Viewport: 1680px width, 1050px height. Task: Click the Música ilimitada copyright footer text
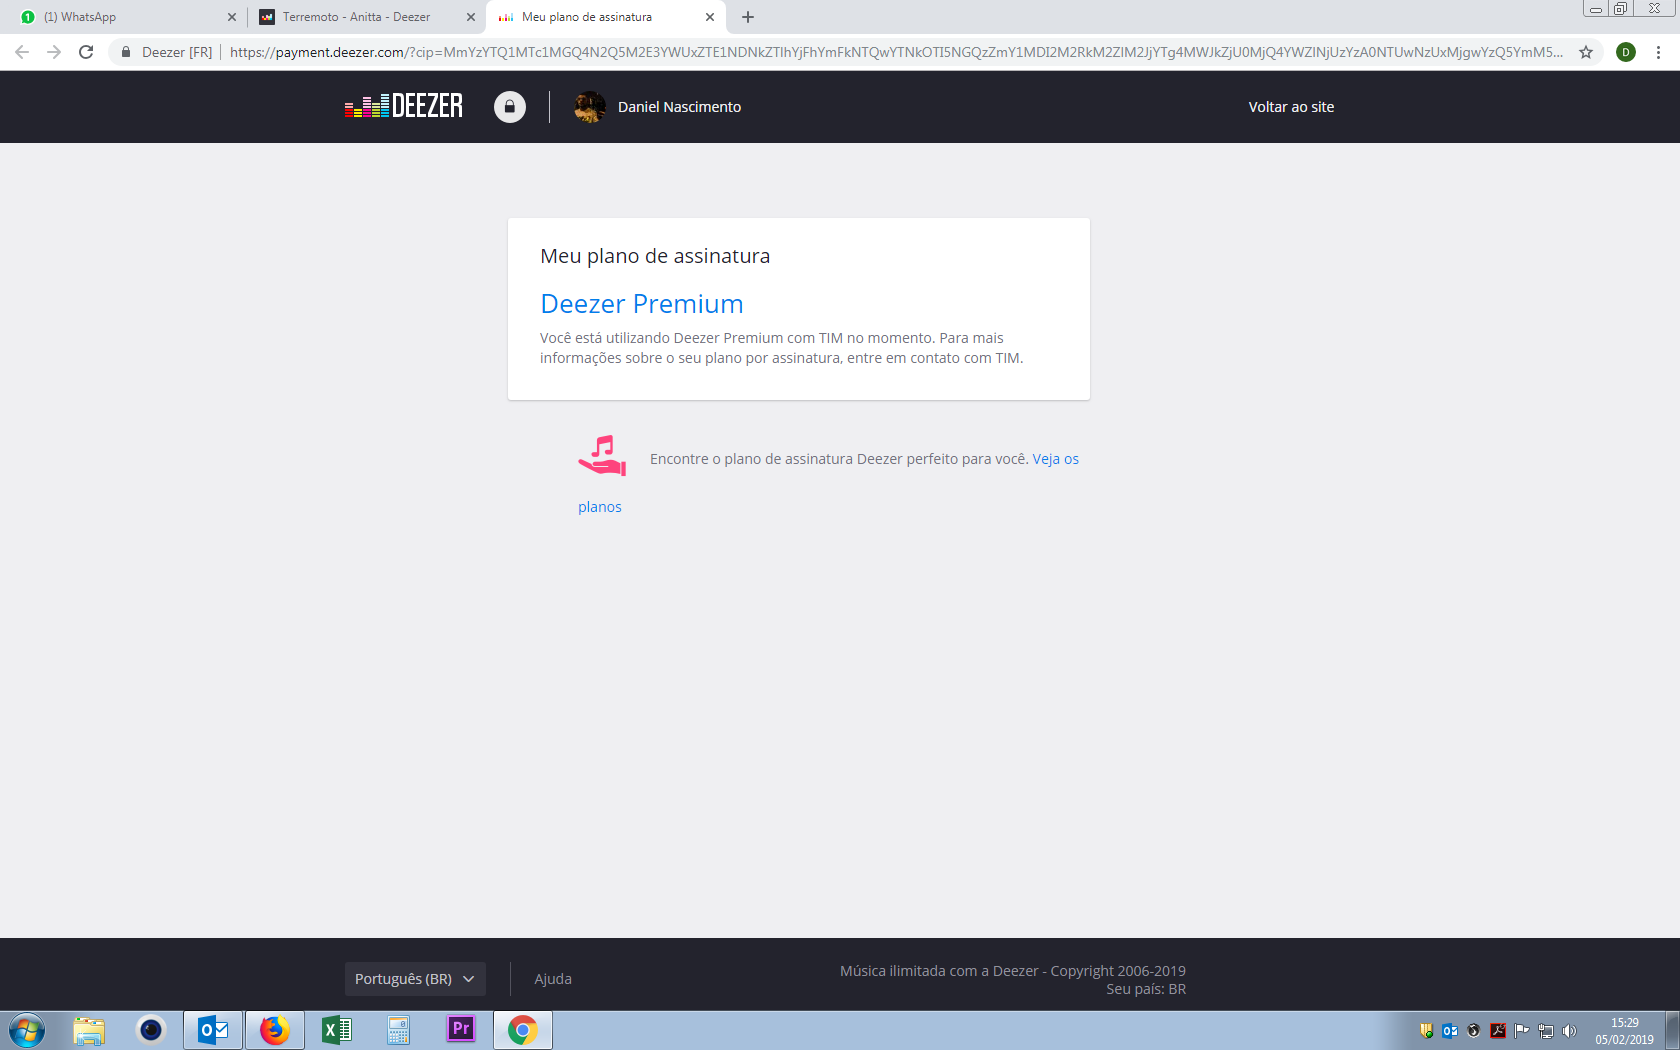pyautogui.click(x=1013, y=971)
